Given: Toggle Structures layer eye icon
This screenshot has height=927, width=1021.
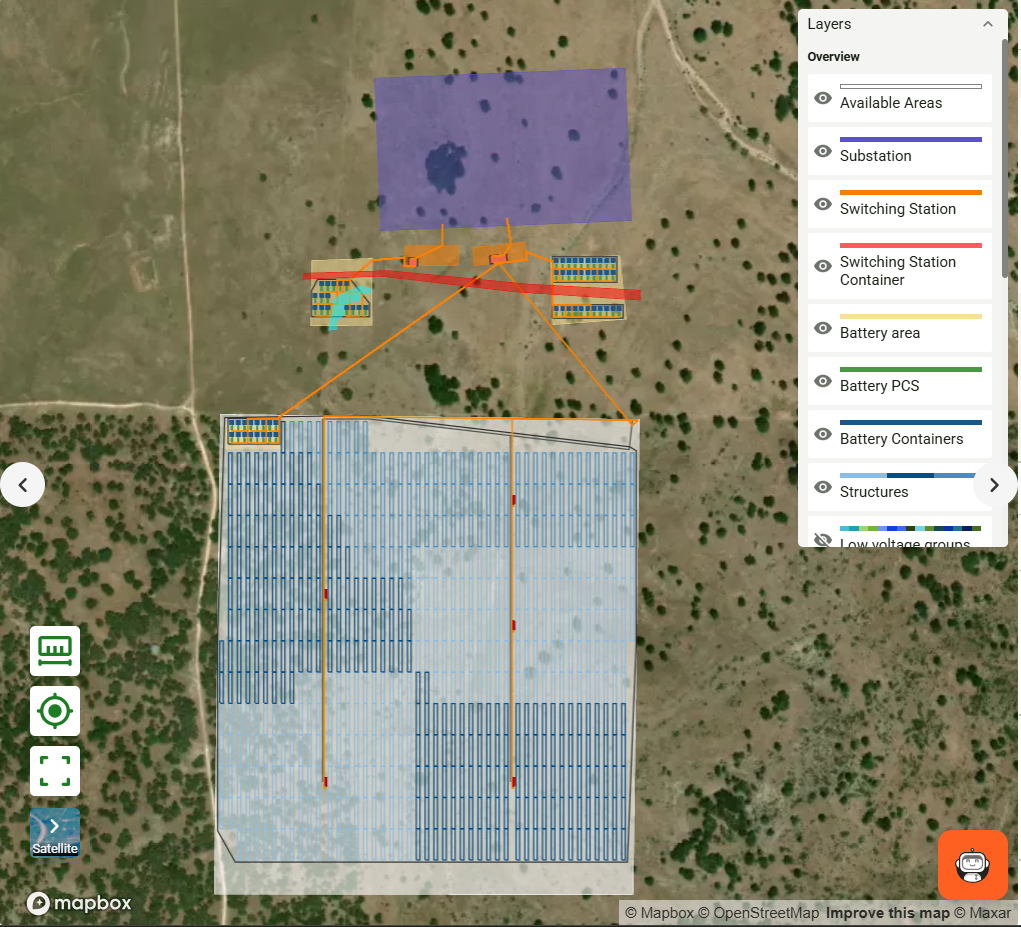Looking at the screenshot, I should tap(823, 487).
